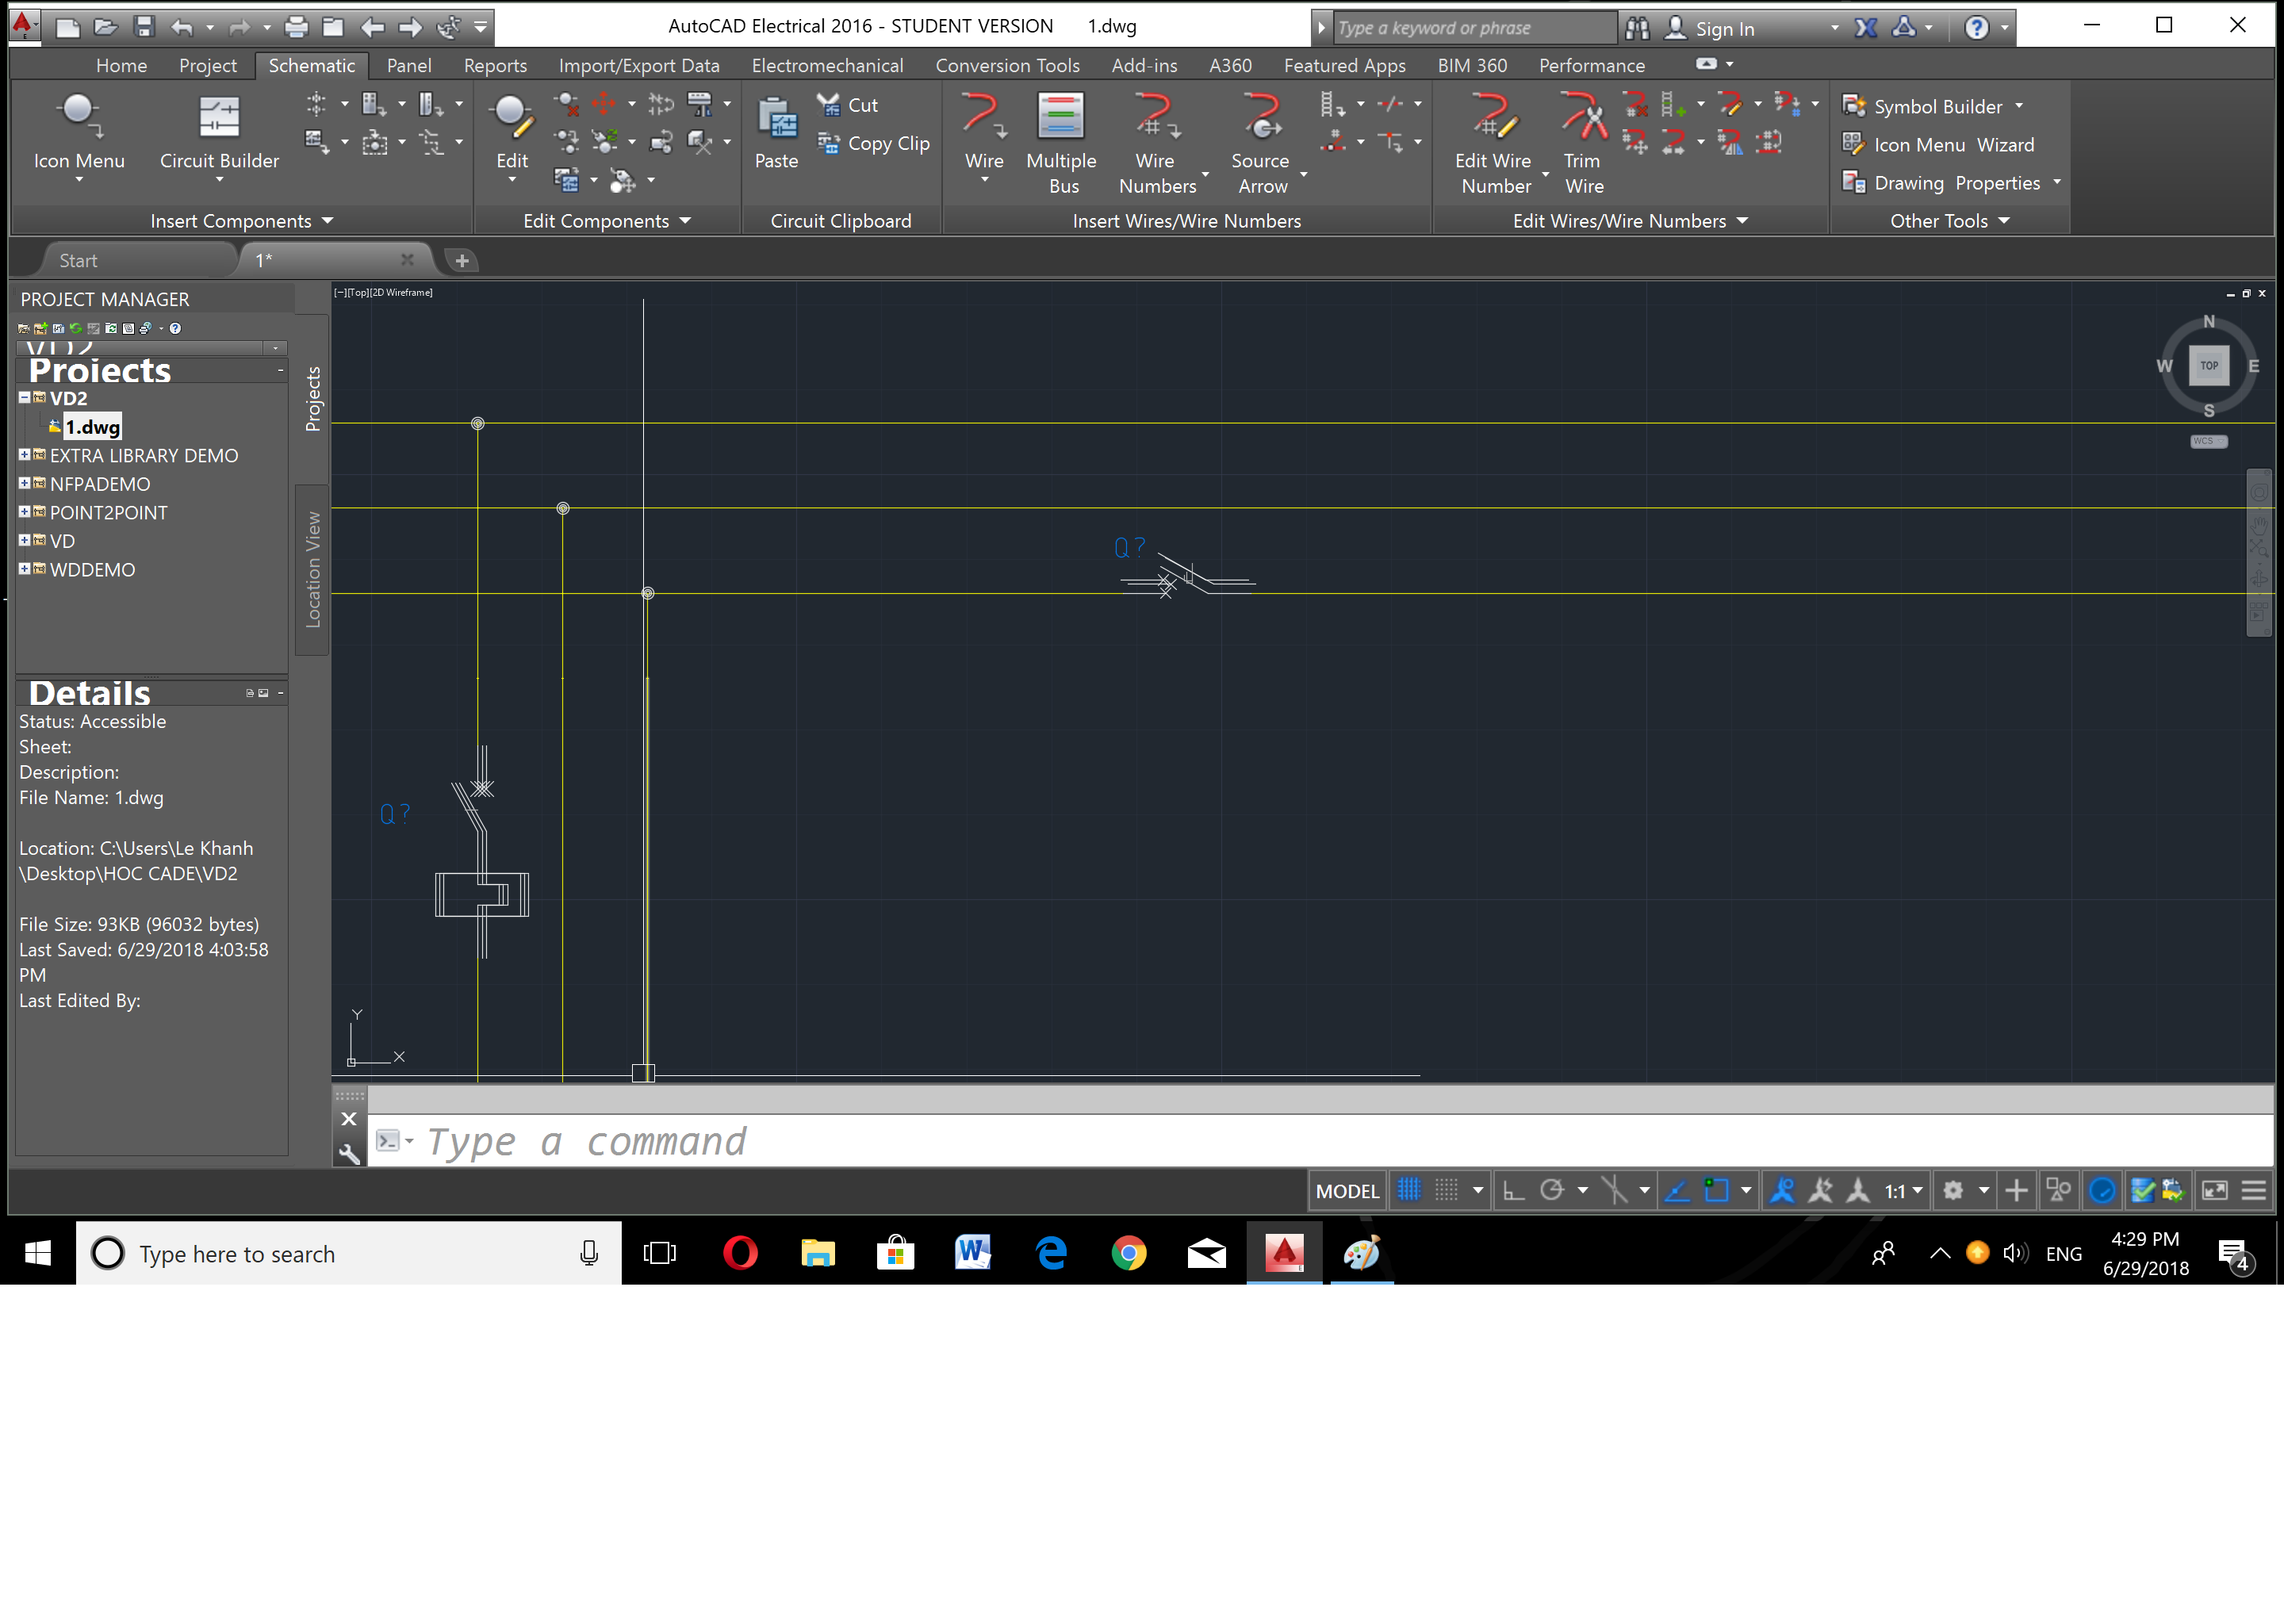Click the Cut circuit button
Viewport: 2284px width, 1624px height.
[847, 105]
